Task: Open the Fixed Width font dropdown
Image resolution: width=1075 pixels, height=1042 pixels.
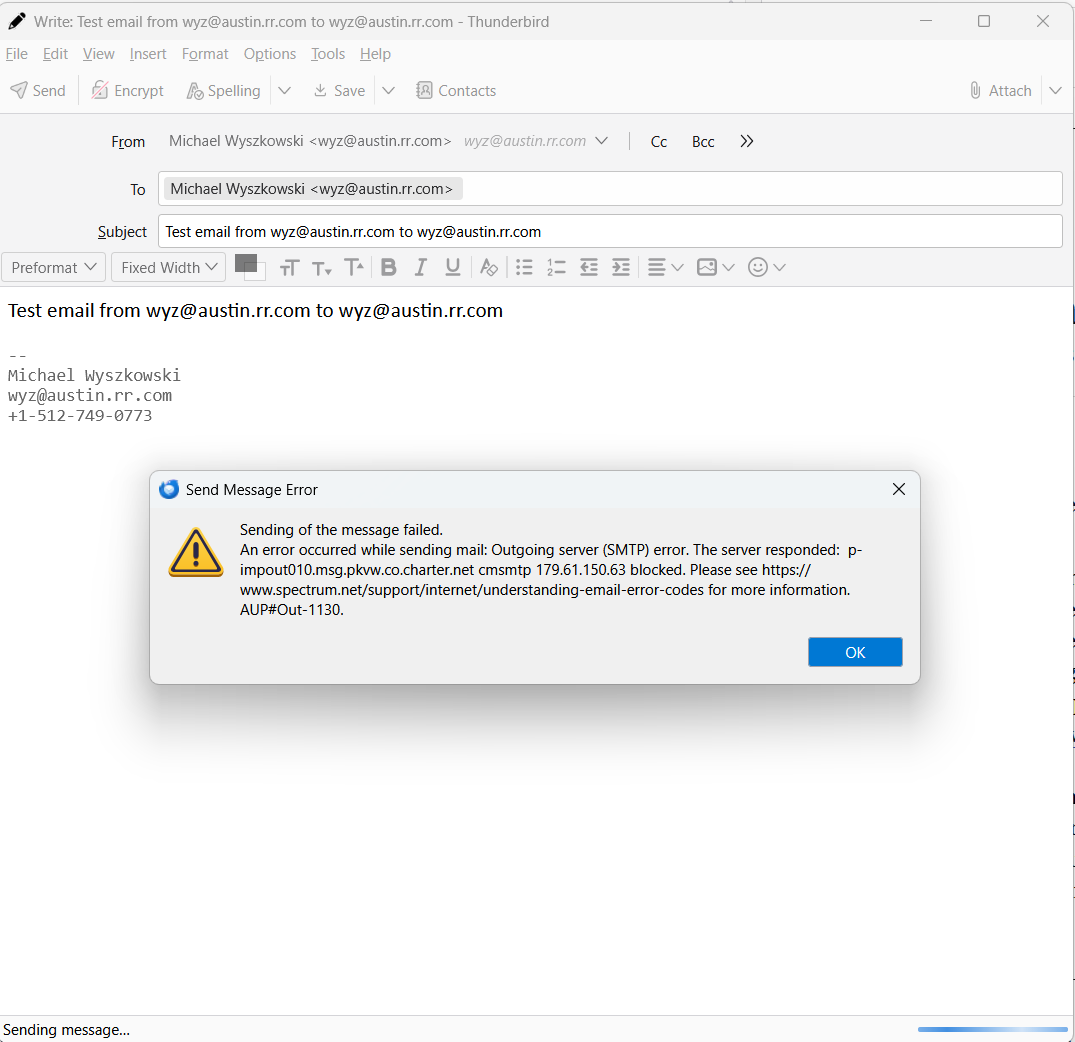Action: click(x=169, y=267)
